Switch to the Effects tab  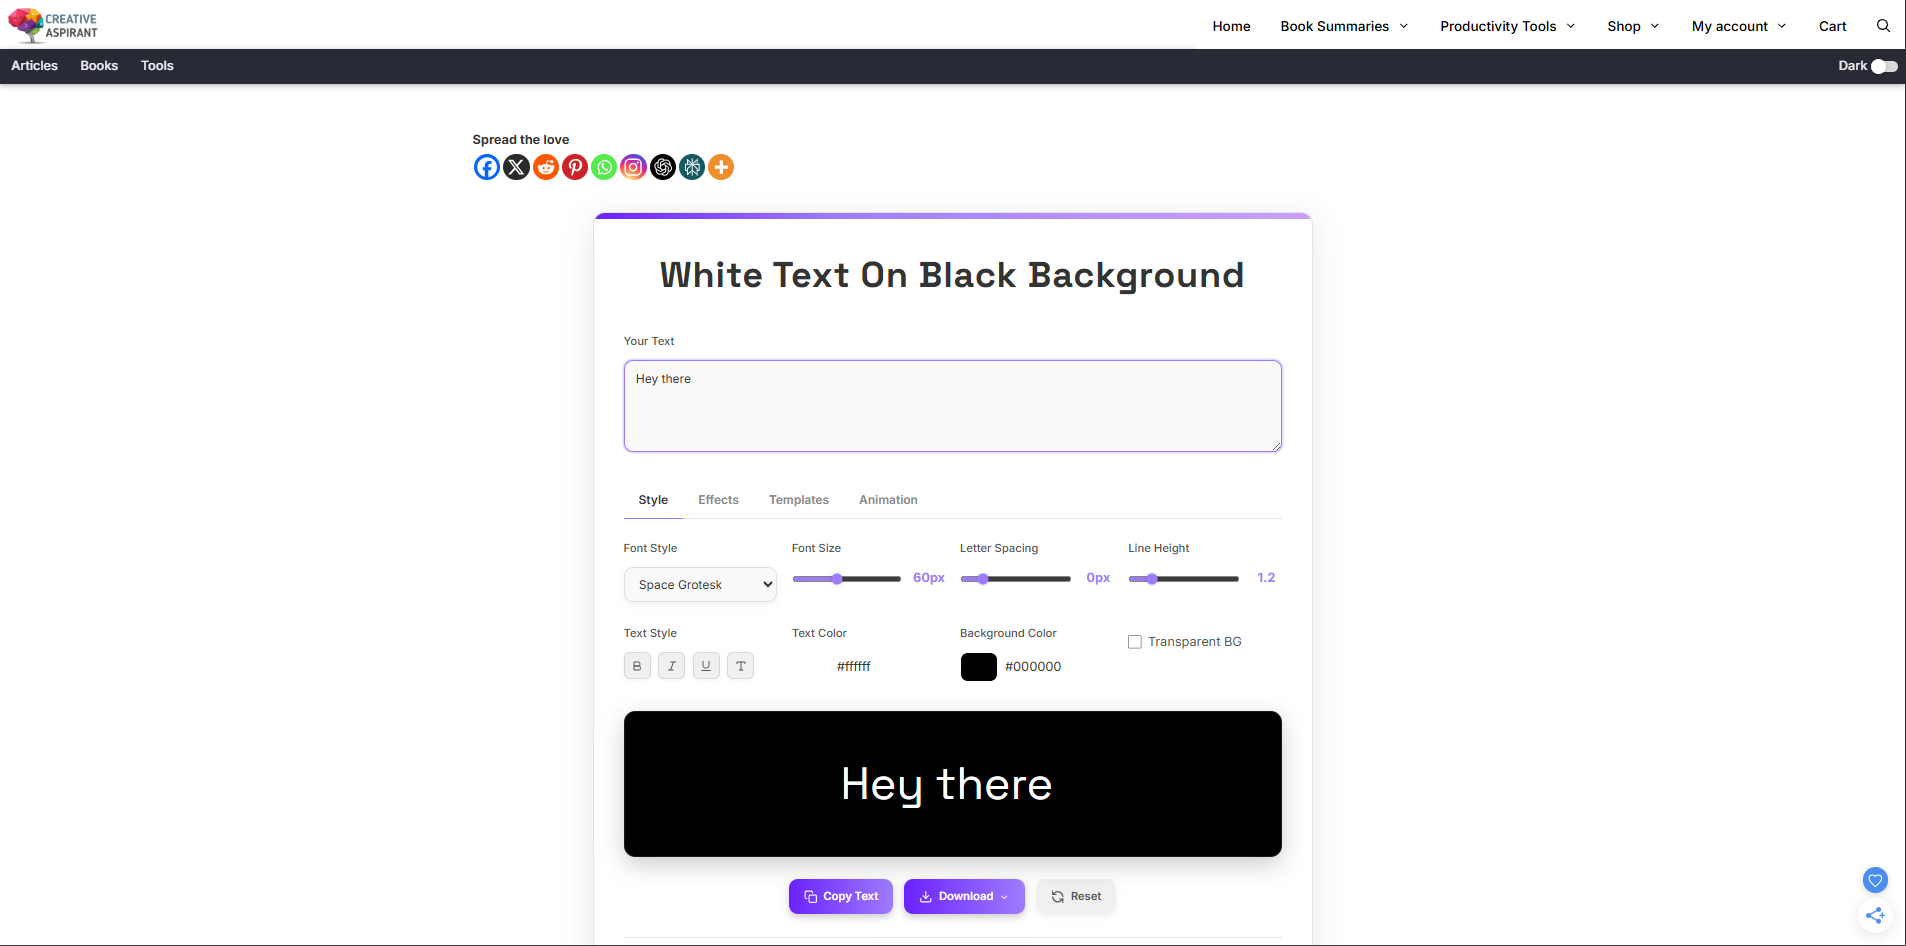(x=718, y=499)
